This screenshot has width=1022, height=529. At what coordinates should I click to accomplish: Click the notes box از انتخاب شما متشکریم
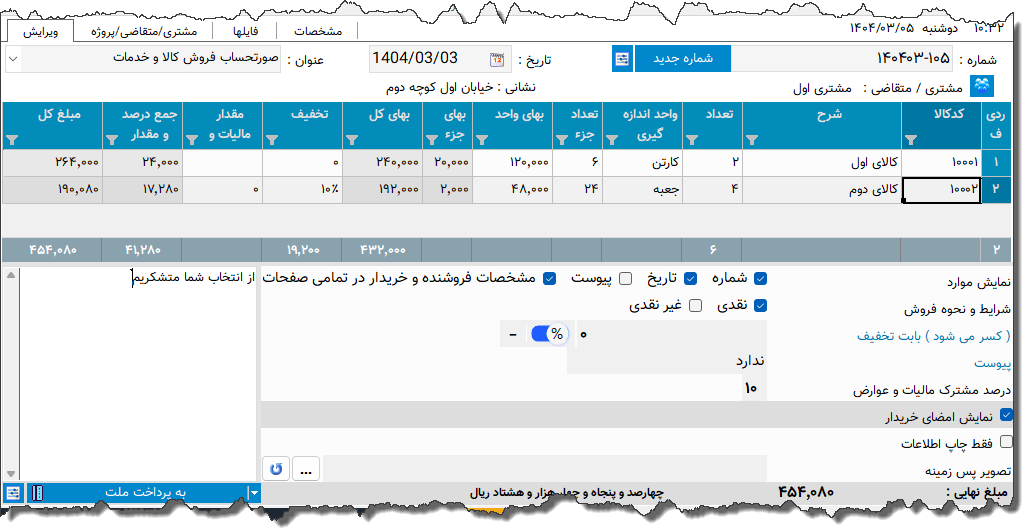(x=139, y=374)
